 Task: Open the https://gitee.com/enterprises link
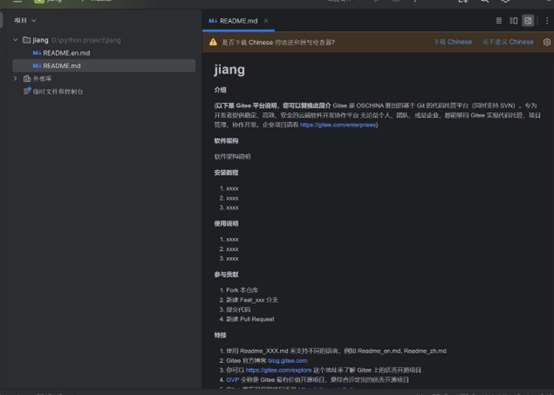pyautogui.click(x=338, y=125)
